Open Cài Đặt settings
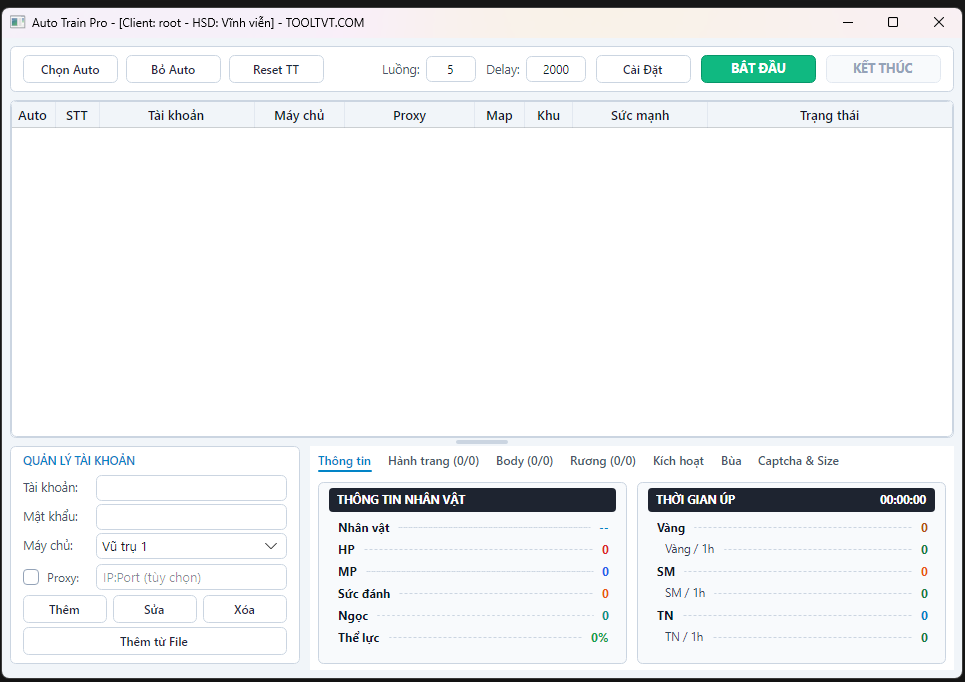This screenshot has width=965, height=682. 643,70
